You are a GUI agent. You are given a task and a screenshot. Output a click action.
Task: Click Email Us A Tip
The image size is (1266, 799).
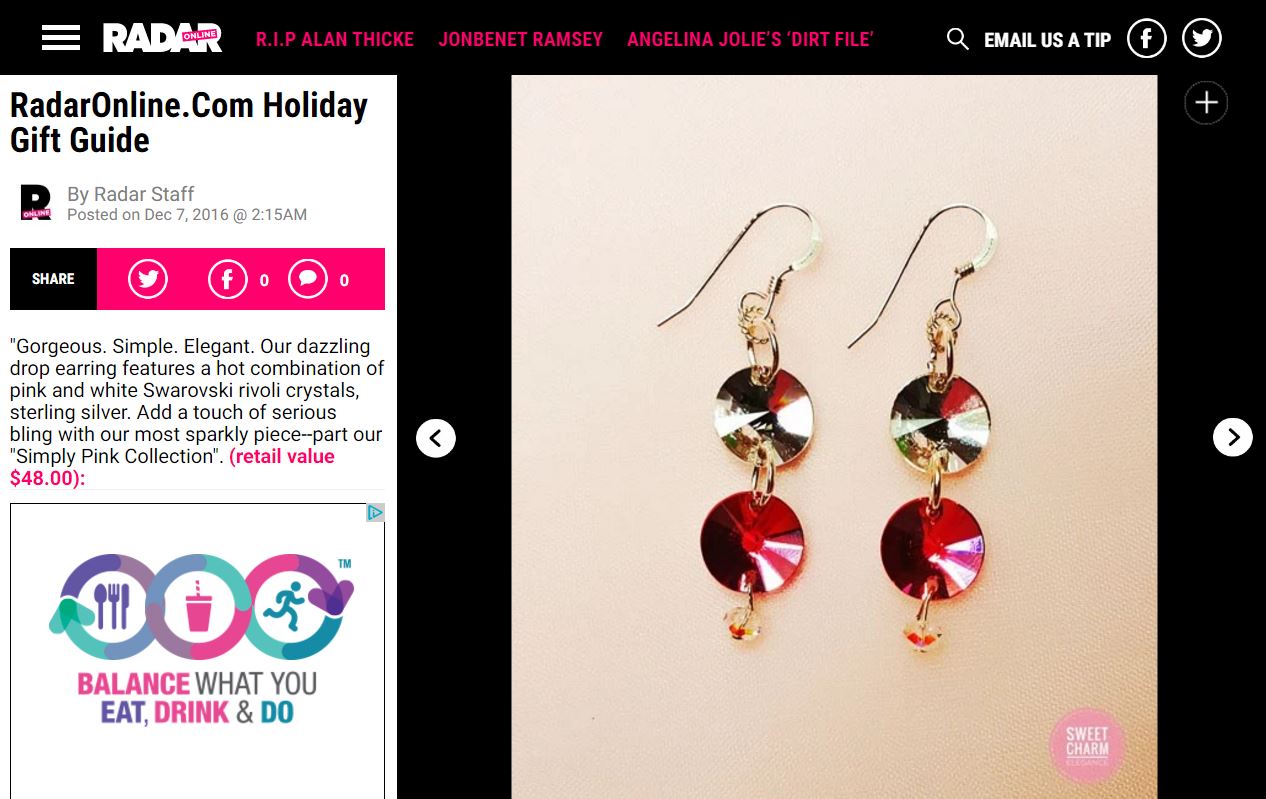point(1047,40)
